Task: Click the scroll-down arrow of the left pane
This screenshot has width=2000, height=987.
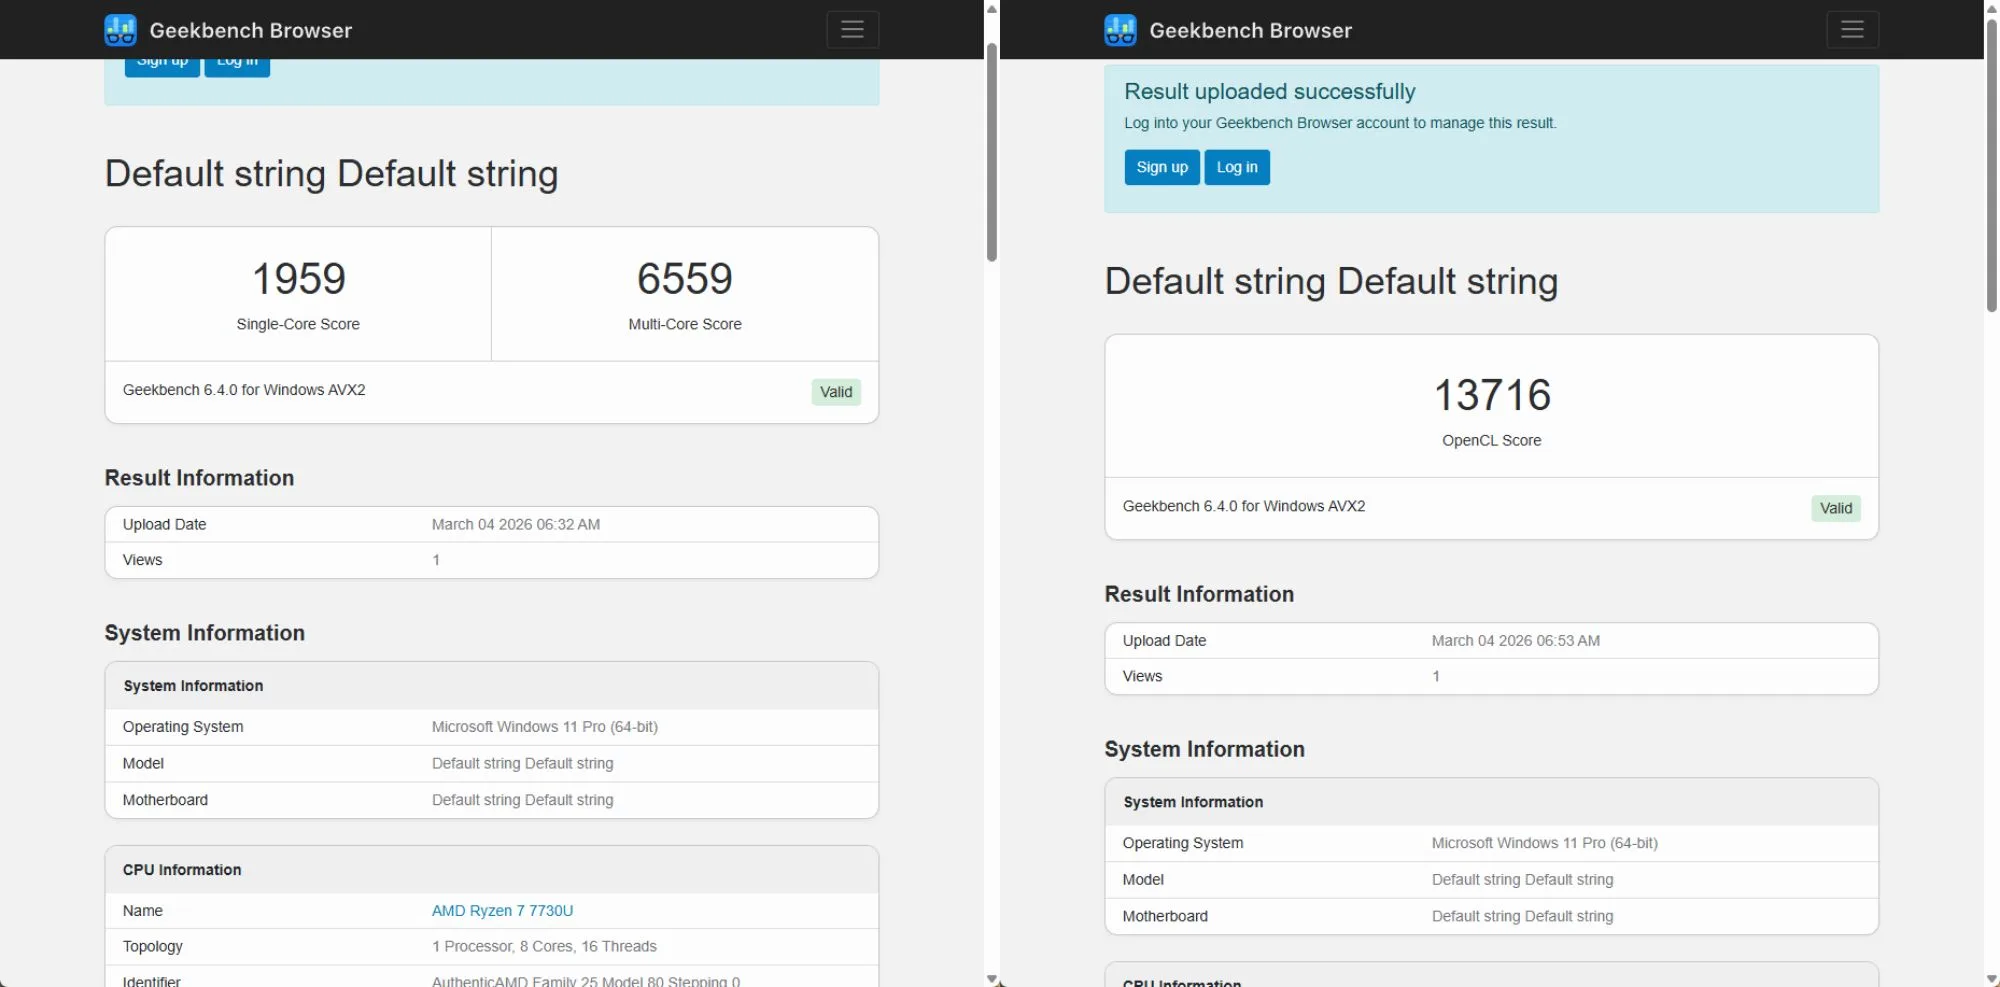Action: pyautogui.click(x=991, y=979)
